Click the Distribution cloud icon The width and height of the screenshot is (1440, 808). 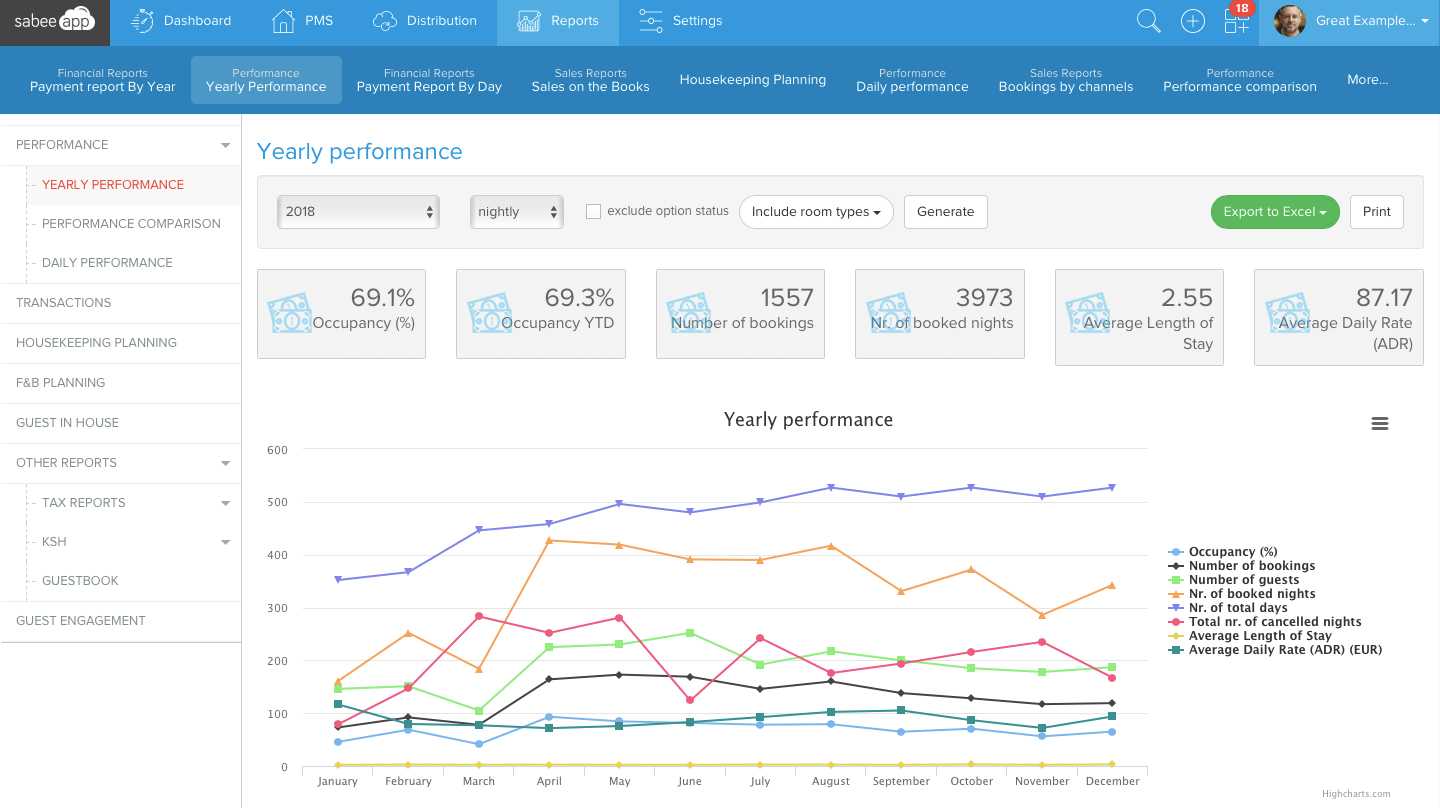pos(385,21)
